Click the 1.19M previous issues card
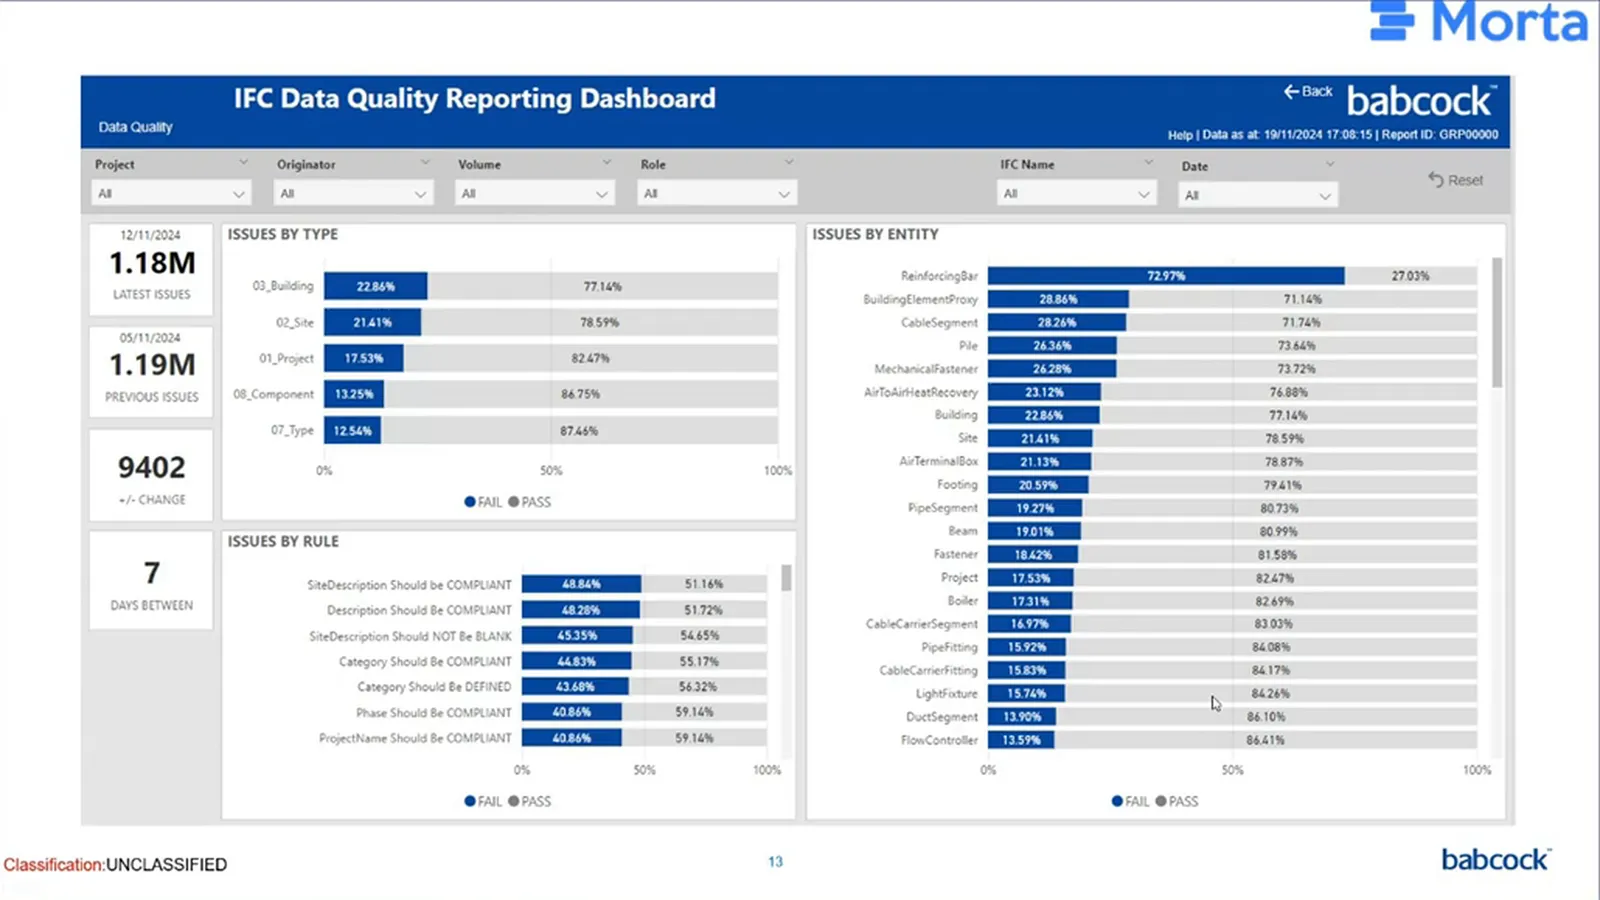Screen dimensions: 1600x900 pos(151,370)
